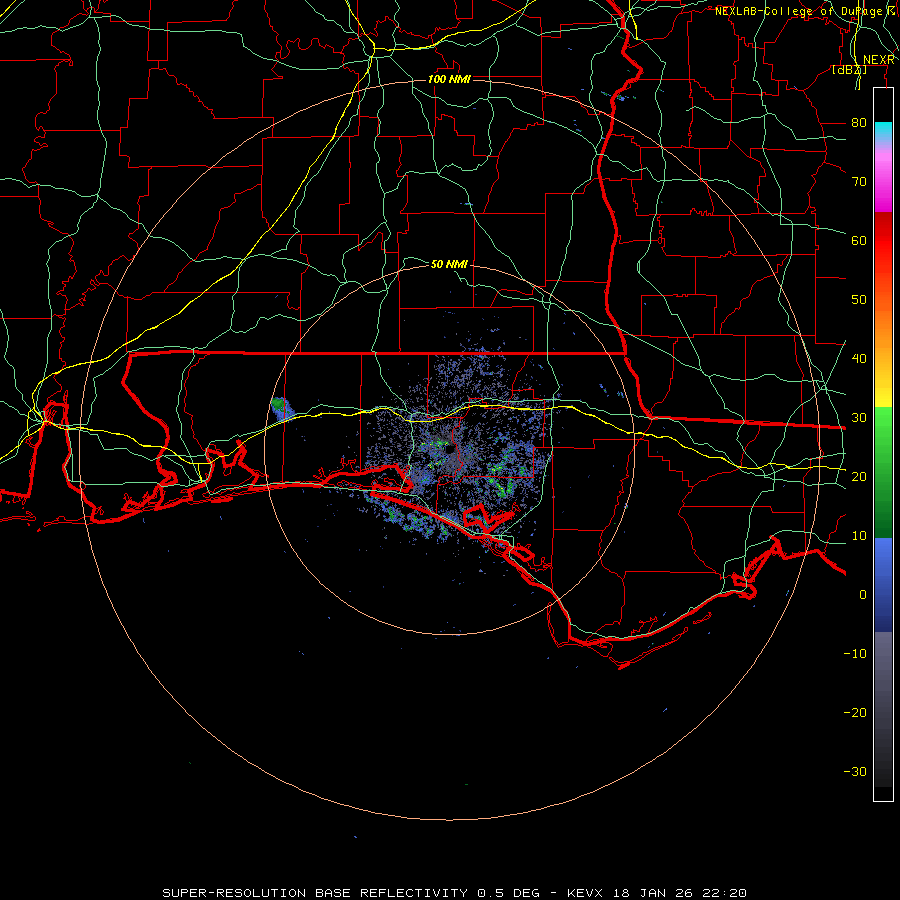Click the 40 value on dBZ scale
Viewport: 900px width, 900px height.
tap(859, 358)
